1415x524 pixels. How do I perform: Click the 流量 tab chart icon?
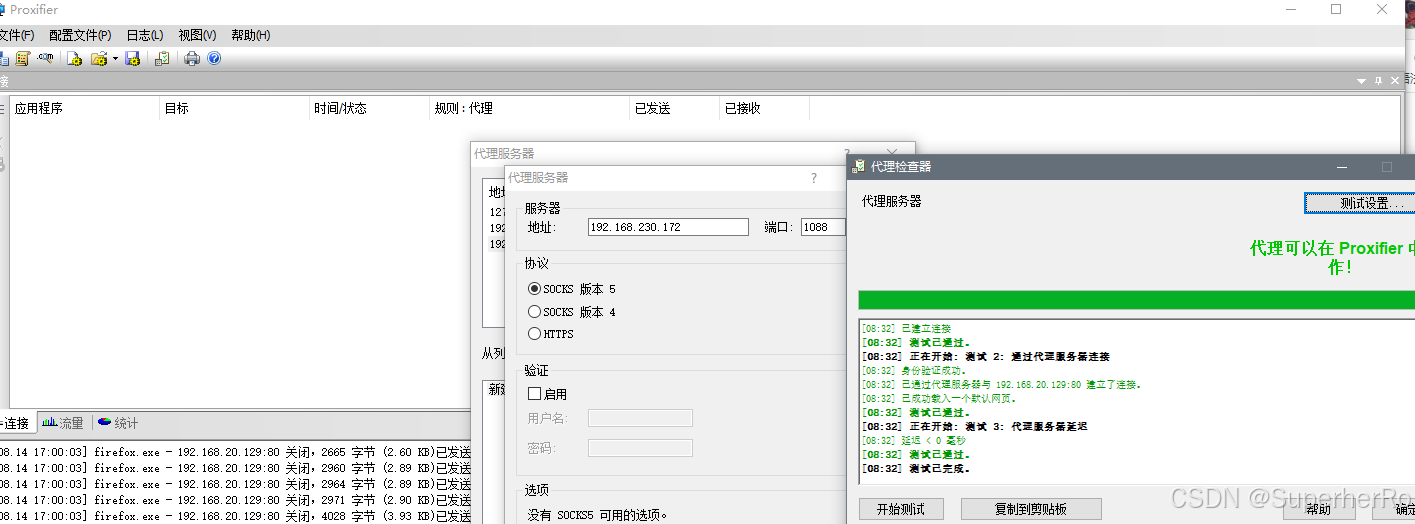[x=49, y=423]
